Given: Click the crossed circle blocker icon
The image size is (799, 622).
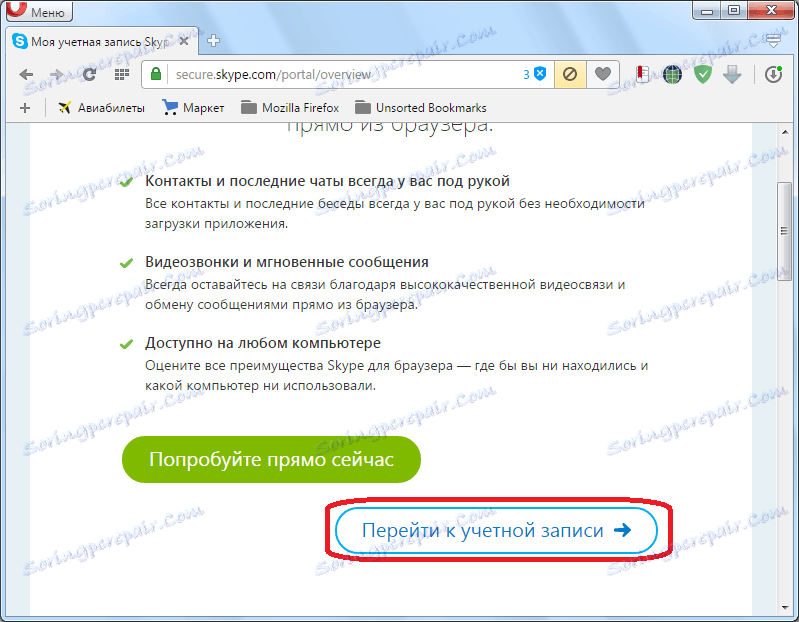Looking at the screenshot, I should point(570,74).
